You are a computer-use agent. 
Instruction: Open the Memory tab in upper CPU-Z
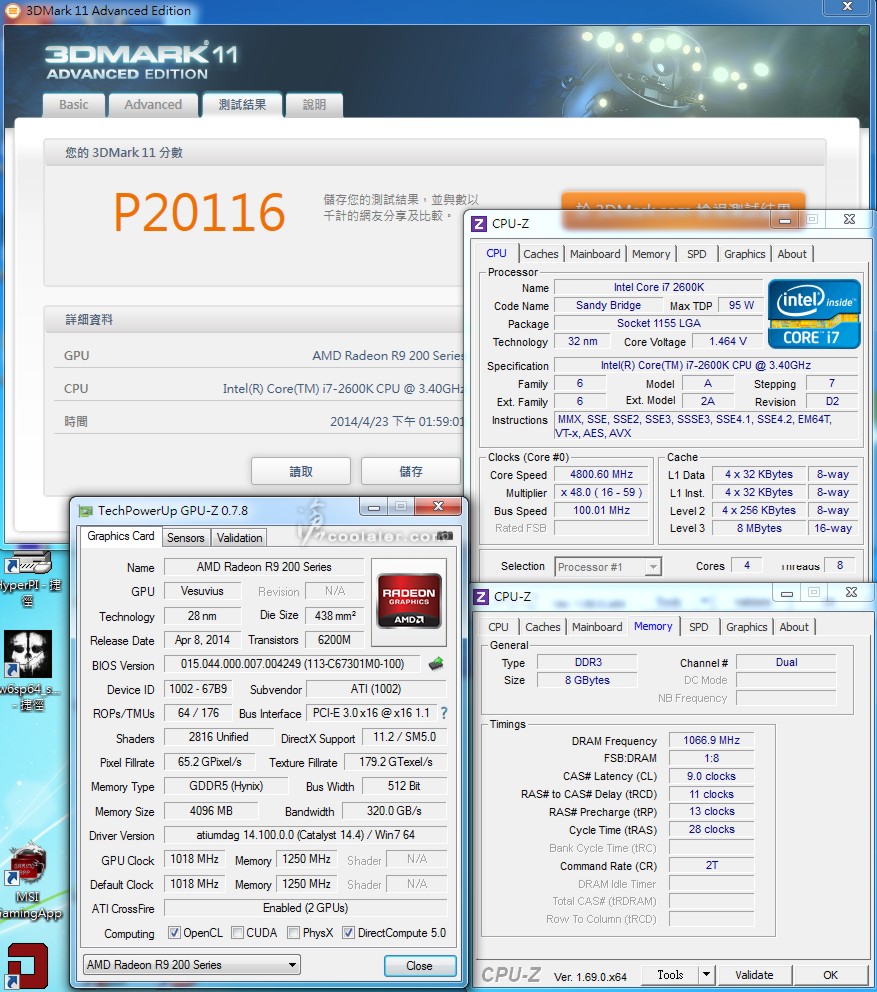point(650,254)
